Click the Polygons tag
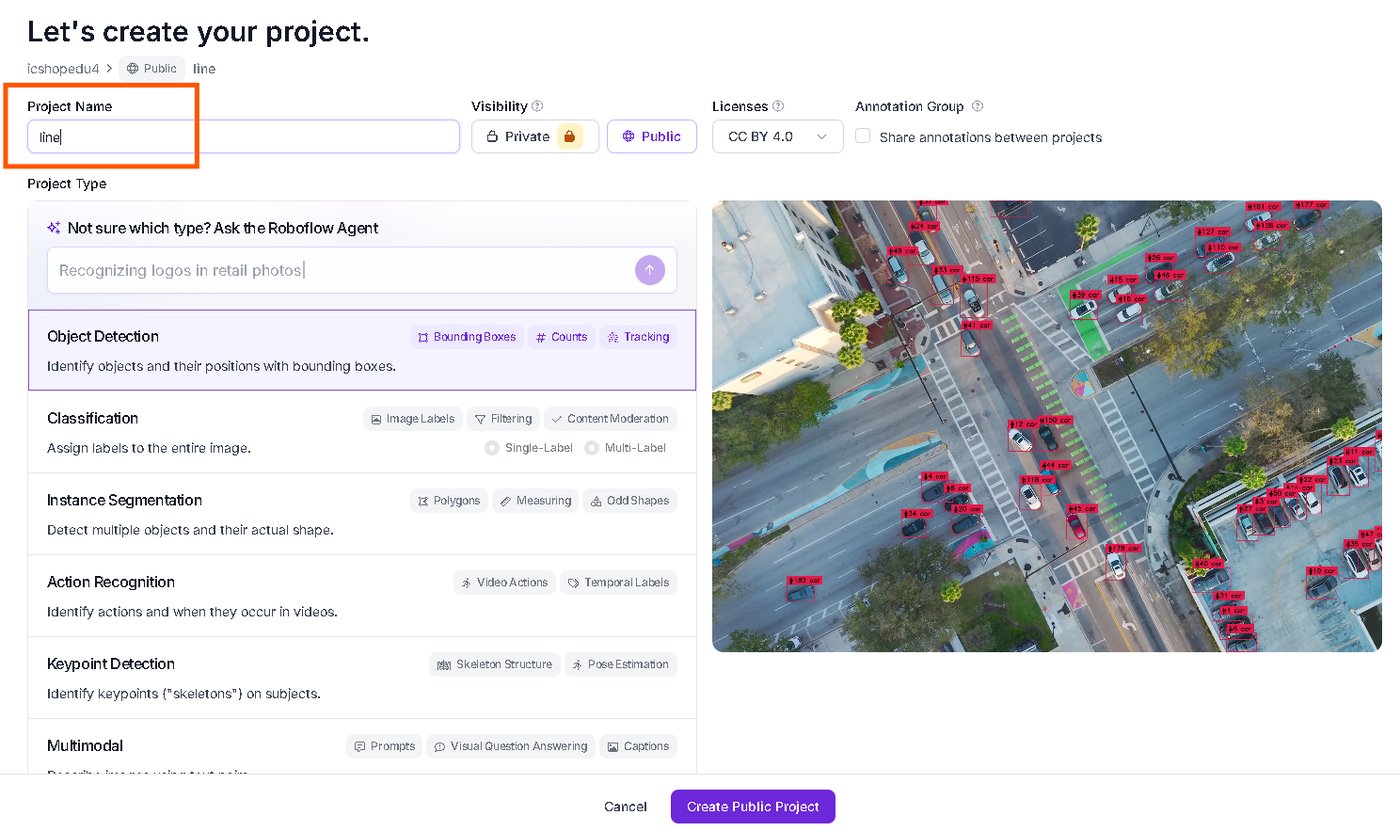 pyautogui.click(x=449, y=501)
